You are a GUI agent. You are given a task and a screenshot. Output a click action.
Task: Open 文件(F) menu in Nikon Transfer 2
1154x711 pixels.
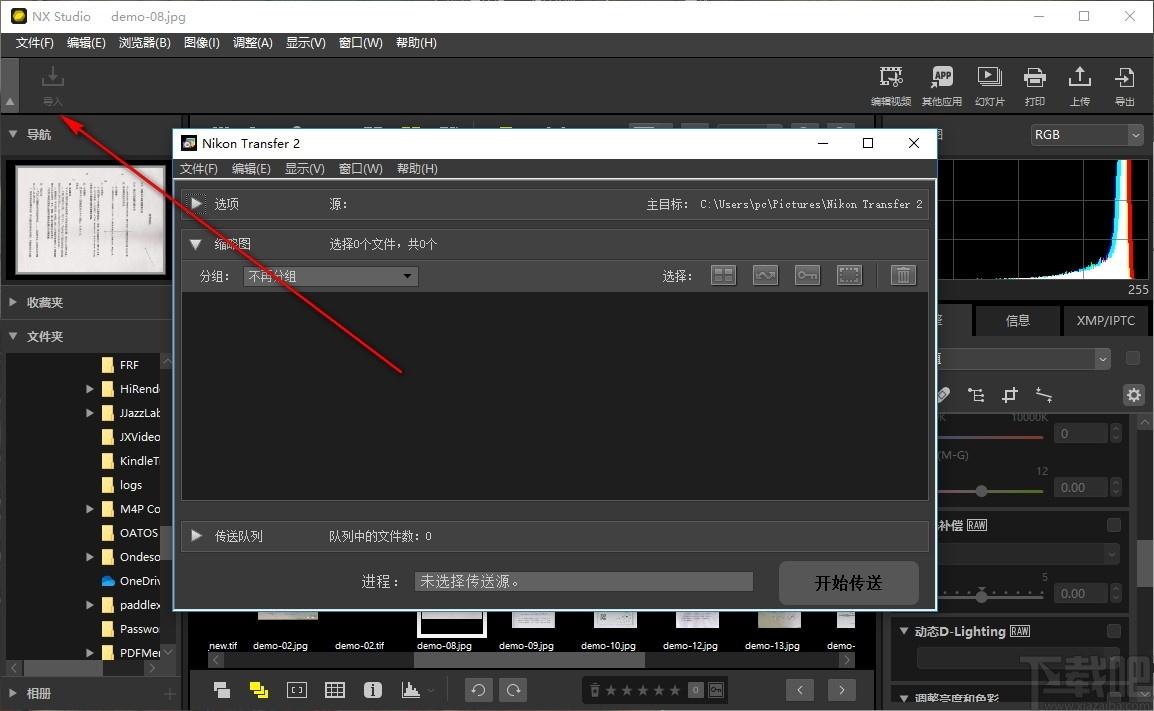click(x=199, y=169)
